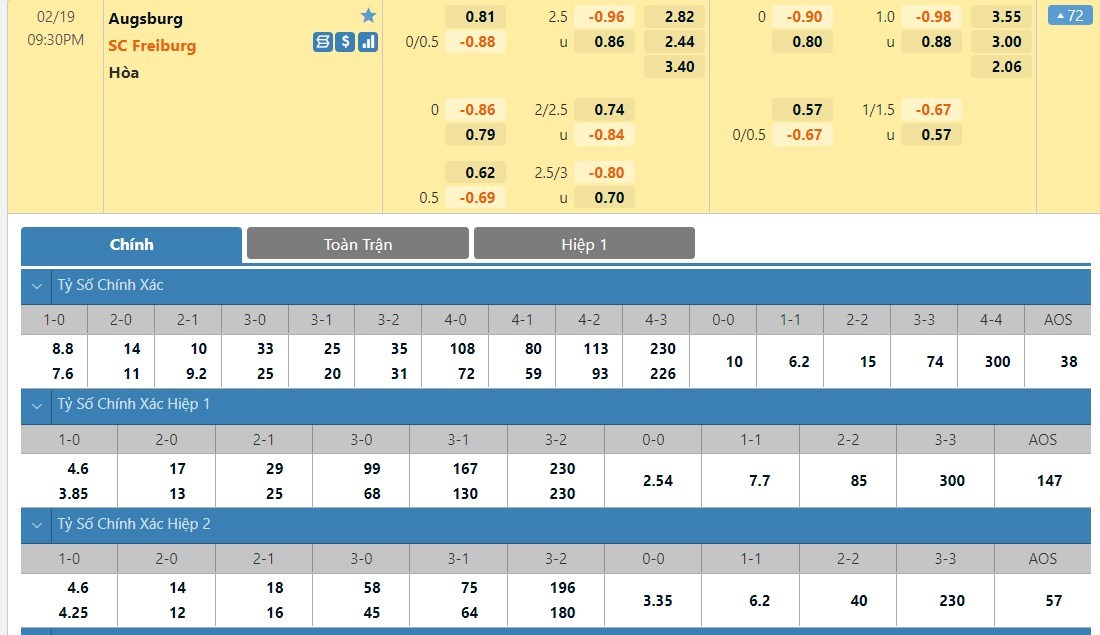This screenshot has height=635, width=1100.
Task: Collapse the Tỷ Số Chính Xác Hiệp 2 section
Action: tap(37, 525)
